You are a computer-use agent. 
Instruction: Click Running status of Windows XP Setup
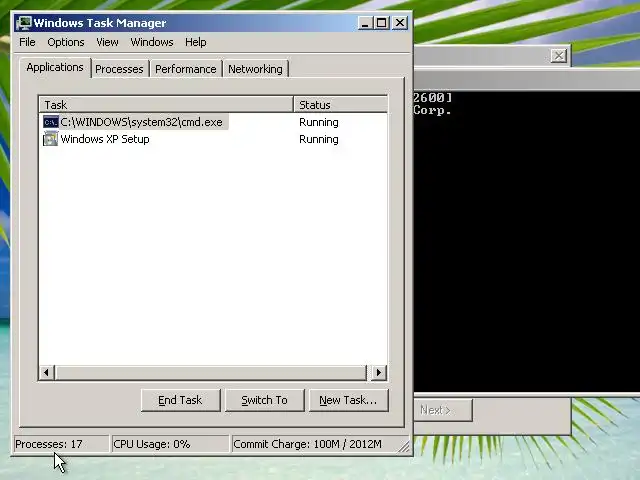(319, 140)
